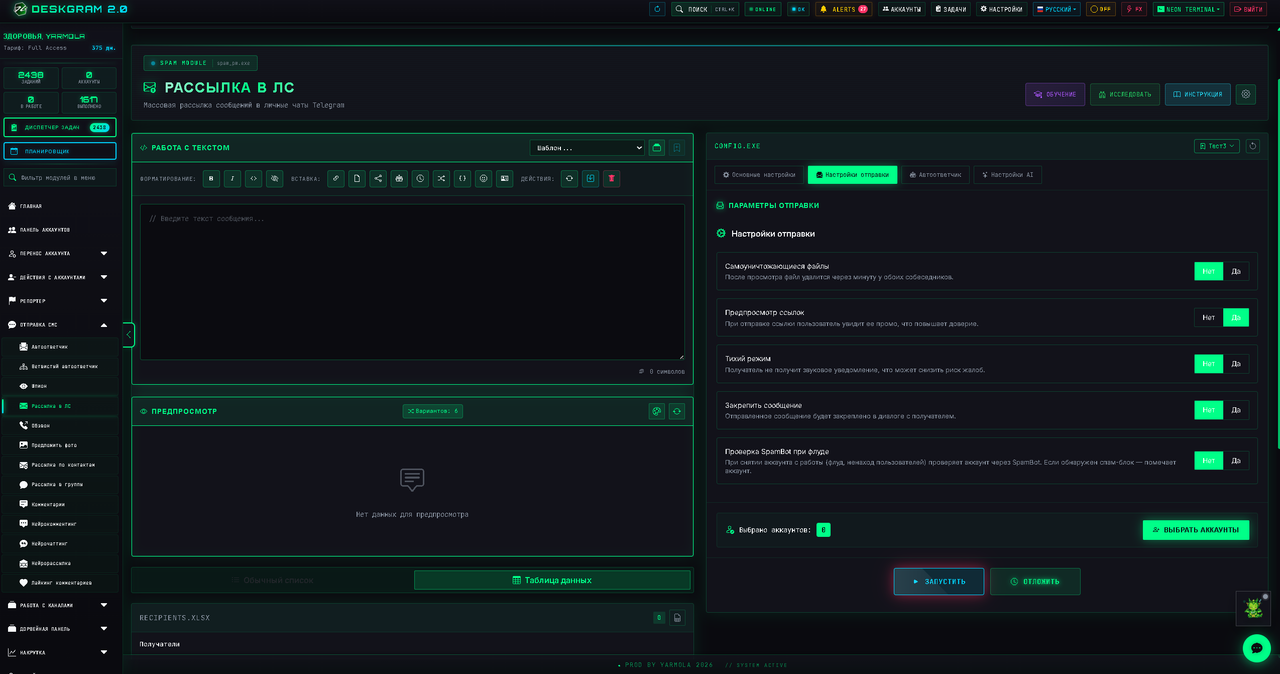The width and height of the screenshot is (1280, 674).
Task: Set Самоуничтожающиеся файлы to Нет
Action: click(1209, 271)
